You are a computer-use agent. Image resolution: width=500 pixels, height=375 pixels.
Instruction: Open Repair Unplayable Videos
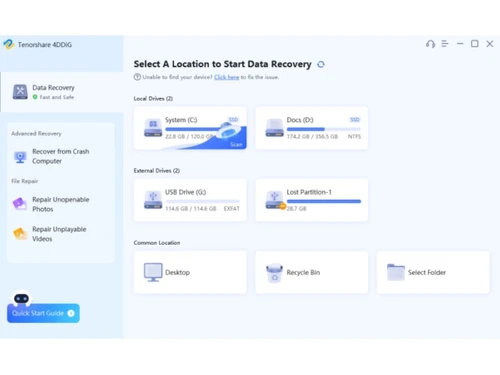pos(61,234)
